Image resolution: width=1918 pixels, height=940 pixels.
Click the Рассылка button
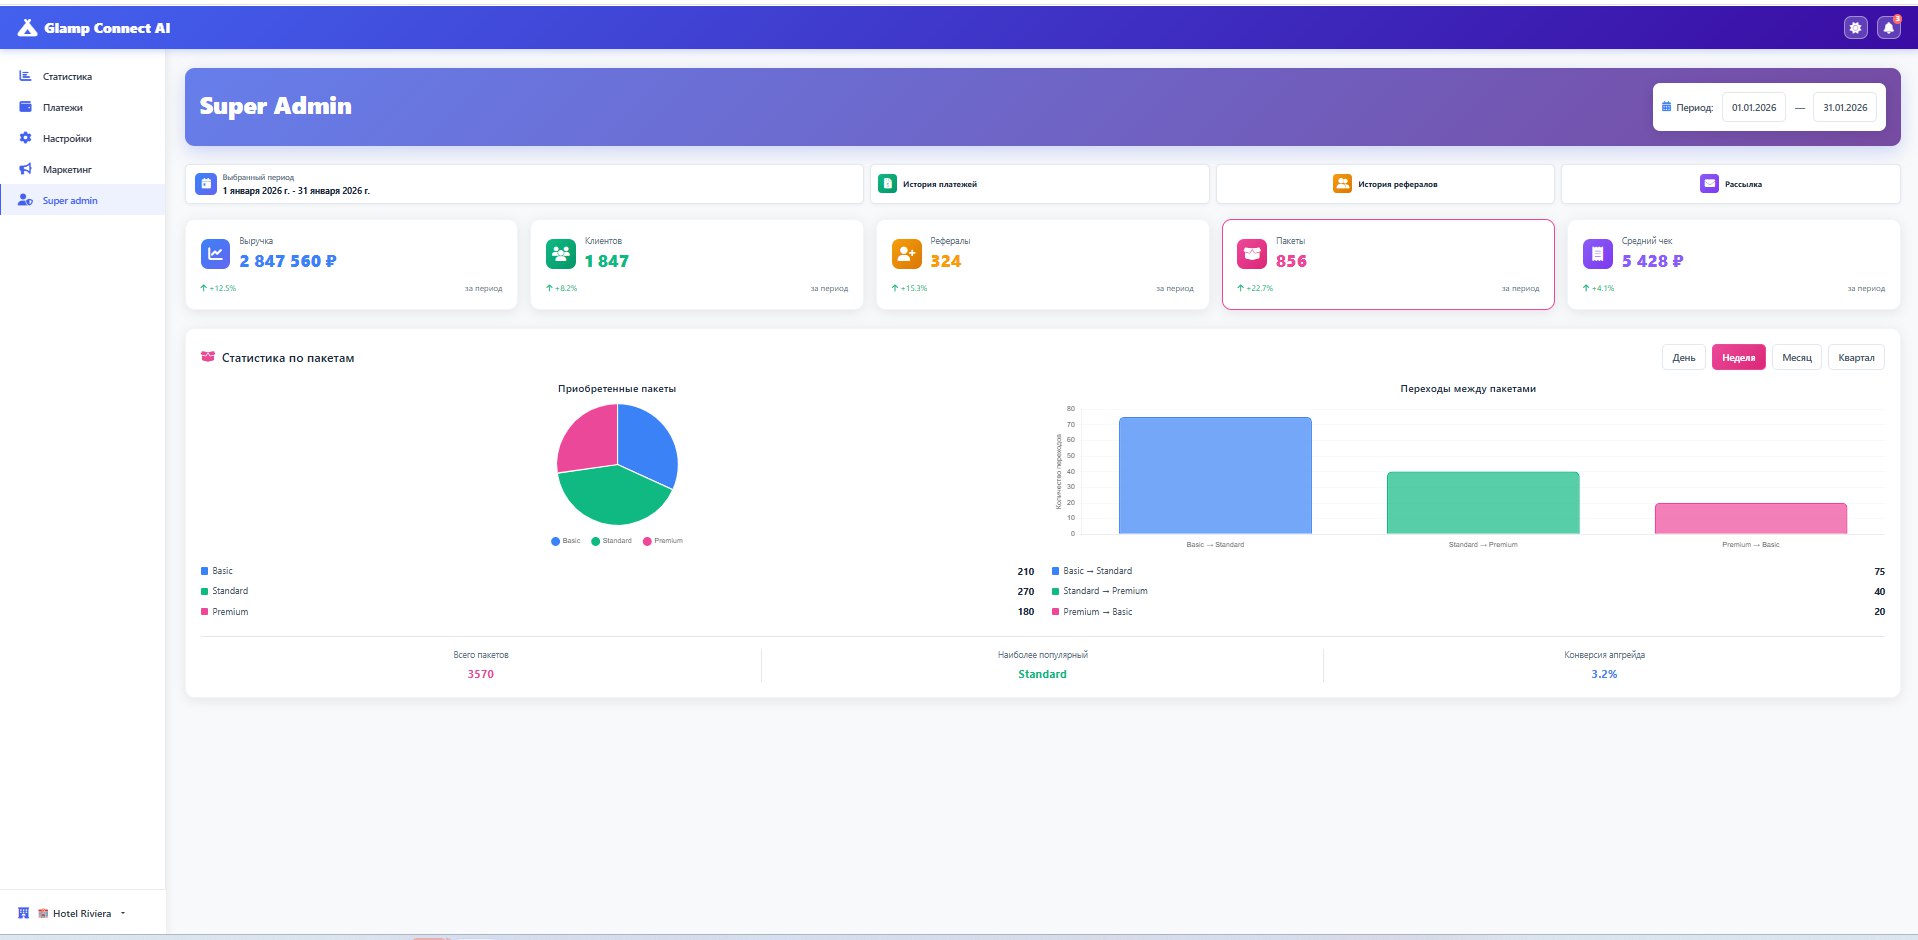click(1730, 184)
